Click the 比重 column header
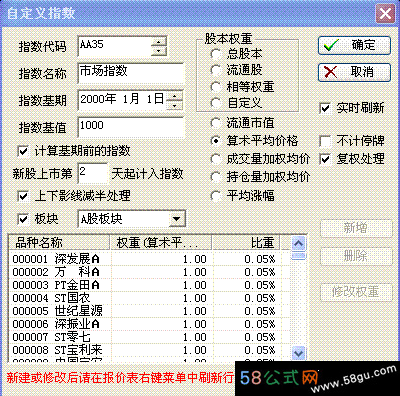This screenshot has width=400, height=396. point(246,242)
